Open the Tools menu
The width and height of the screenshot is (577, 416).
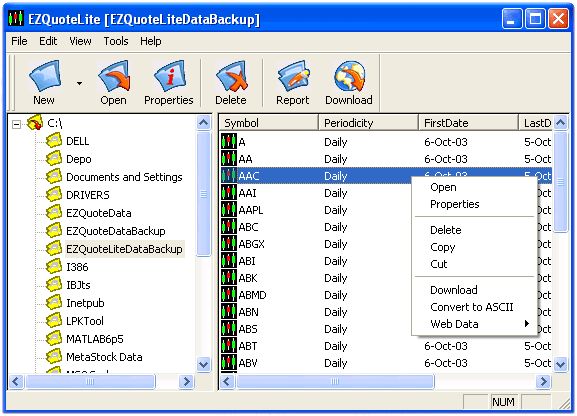[116, 41]
